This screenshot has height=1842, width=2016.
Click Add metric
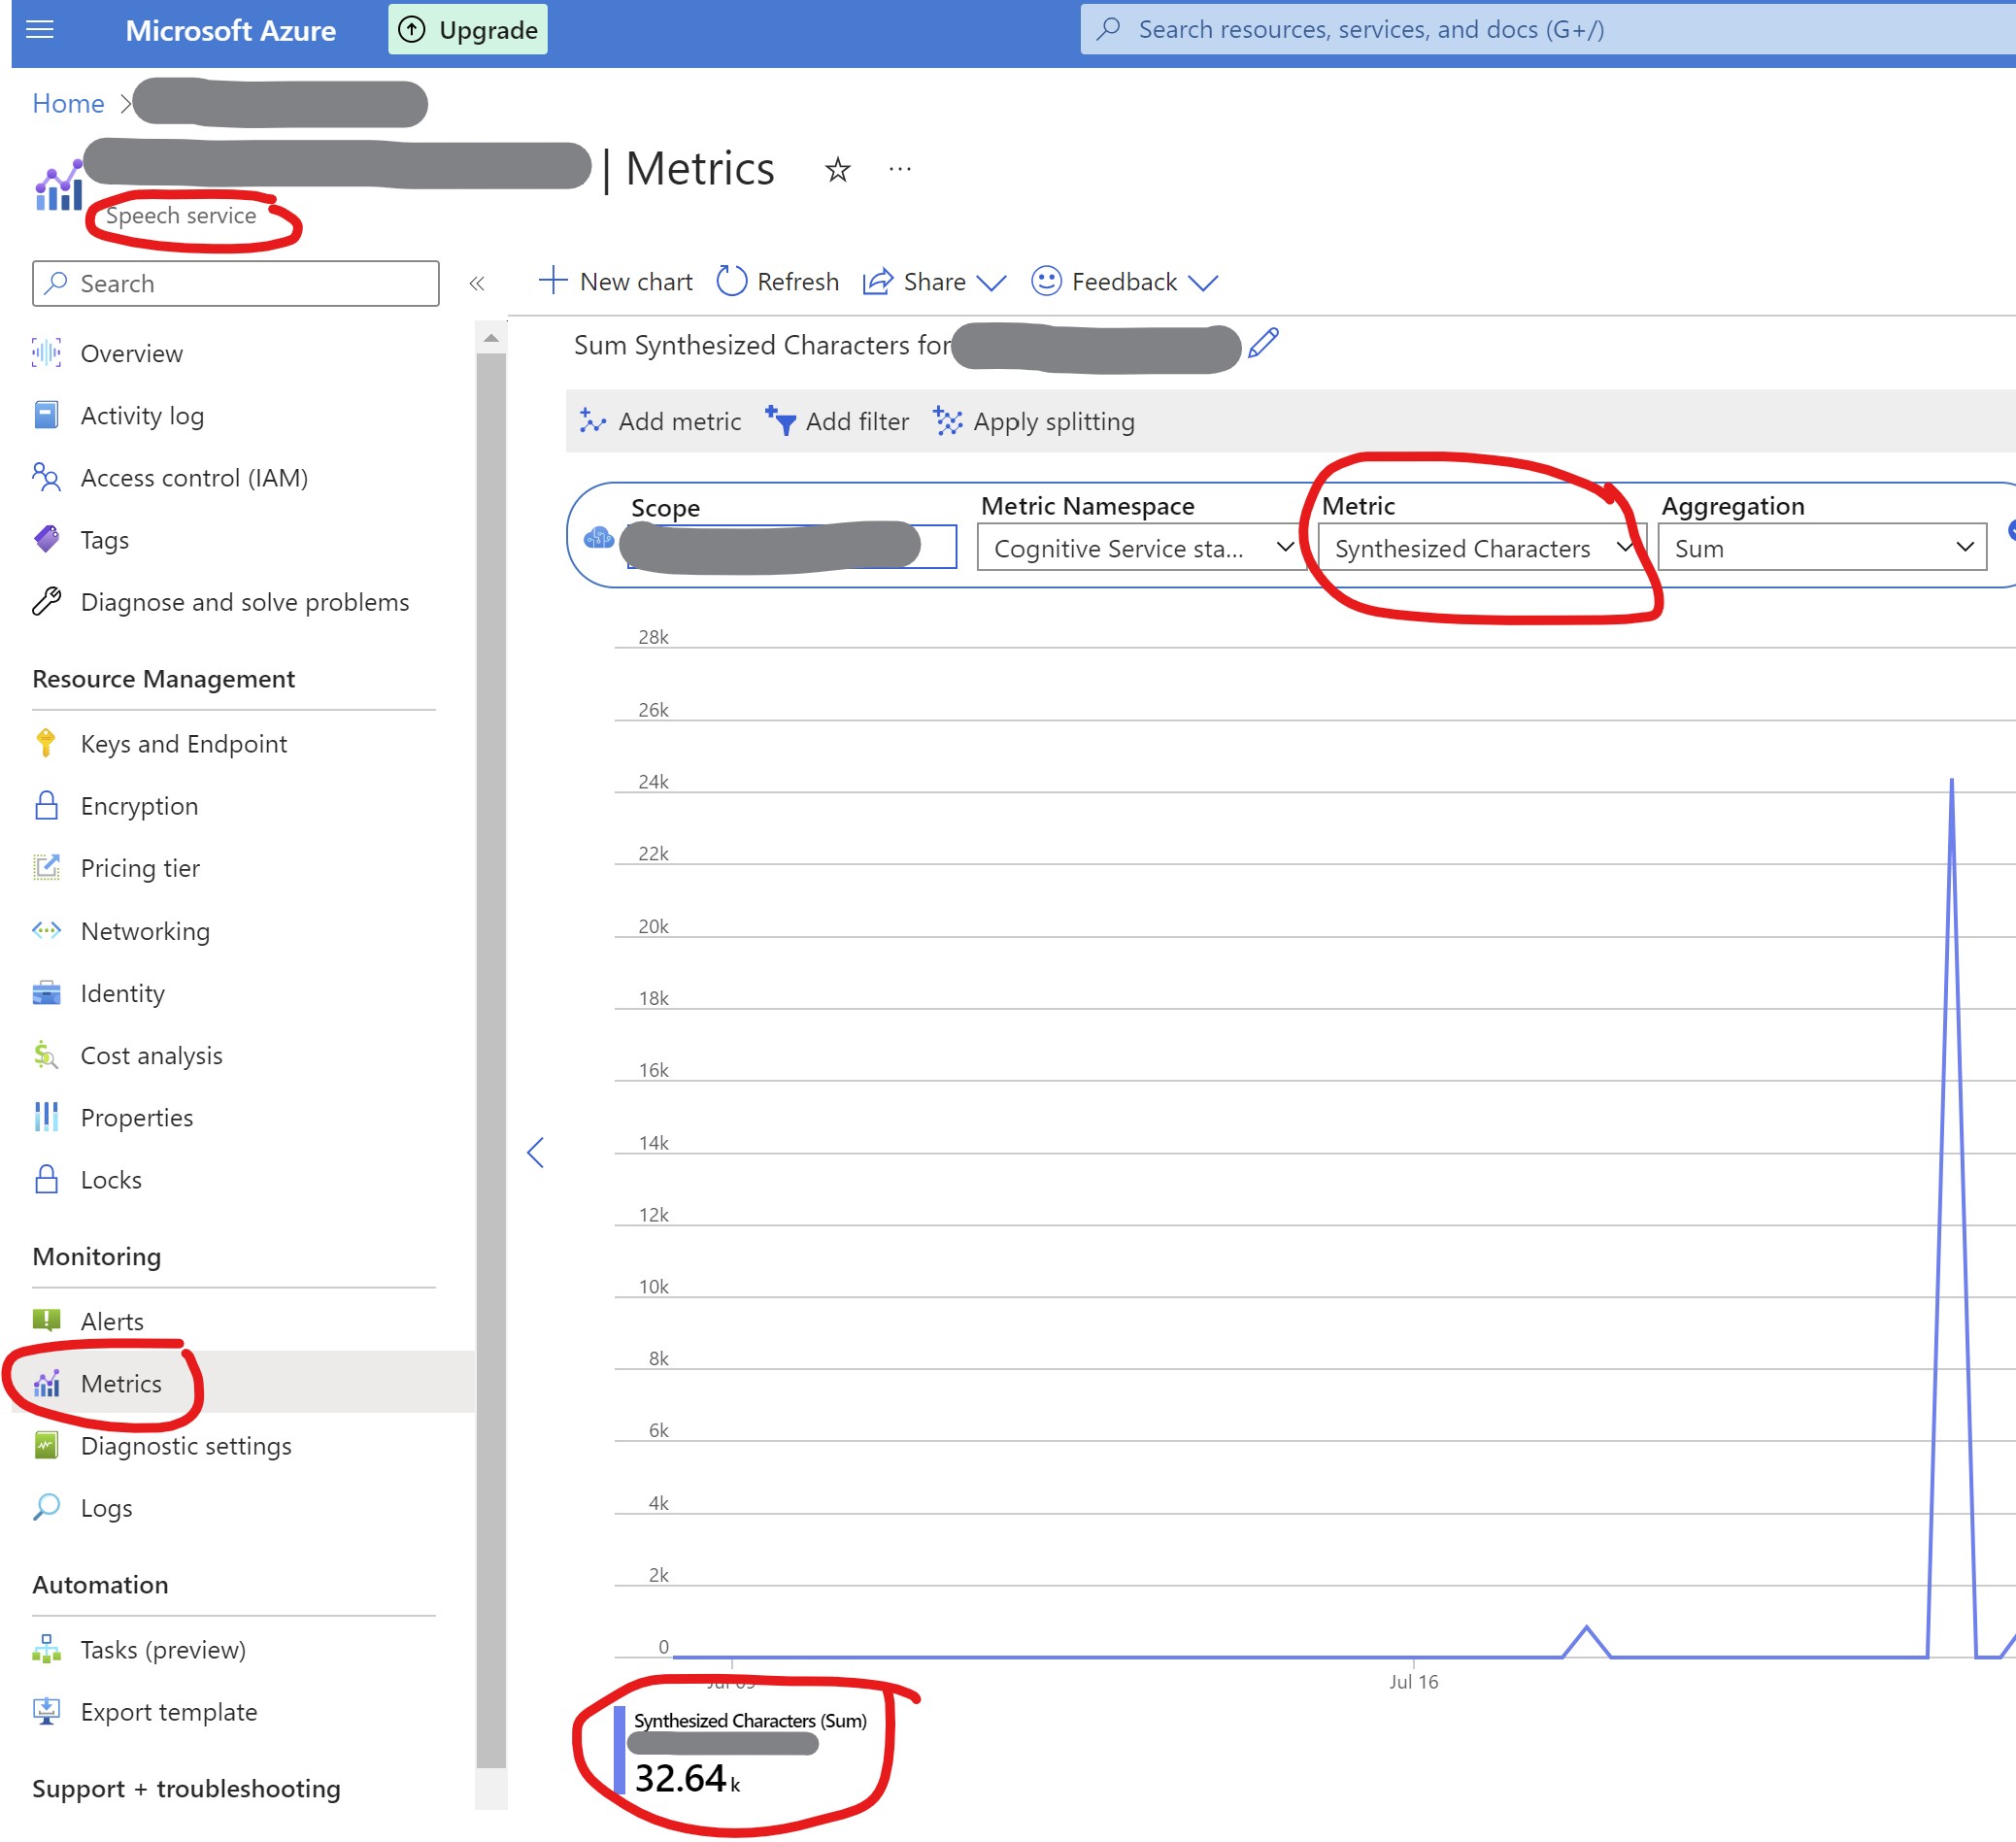coord(660,422)
